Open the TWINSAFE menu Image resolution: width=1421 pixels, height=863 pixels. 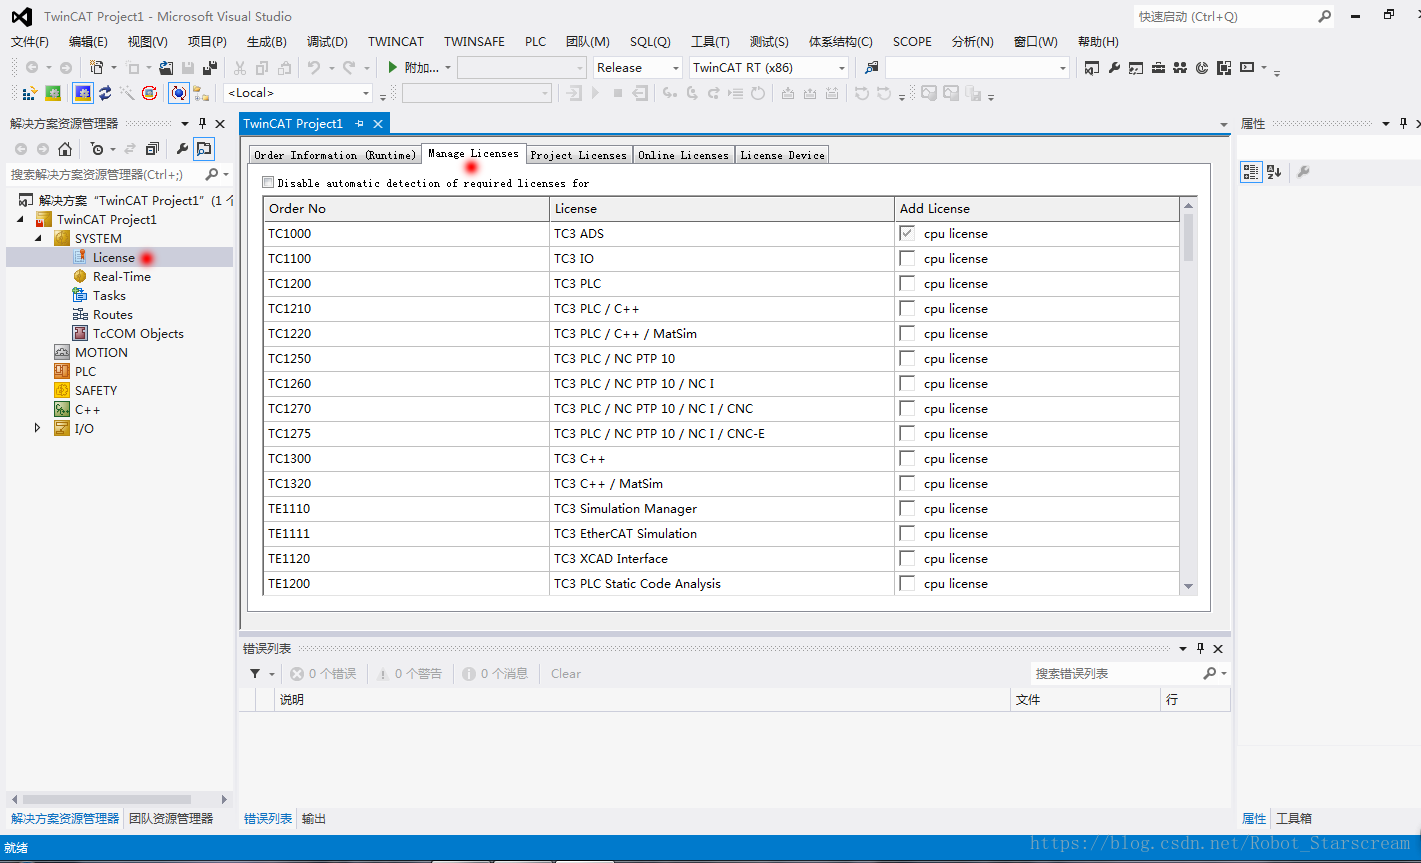point(474,41)
